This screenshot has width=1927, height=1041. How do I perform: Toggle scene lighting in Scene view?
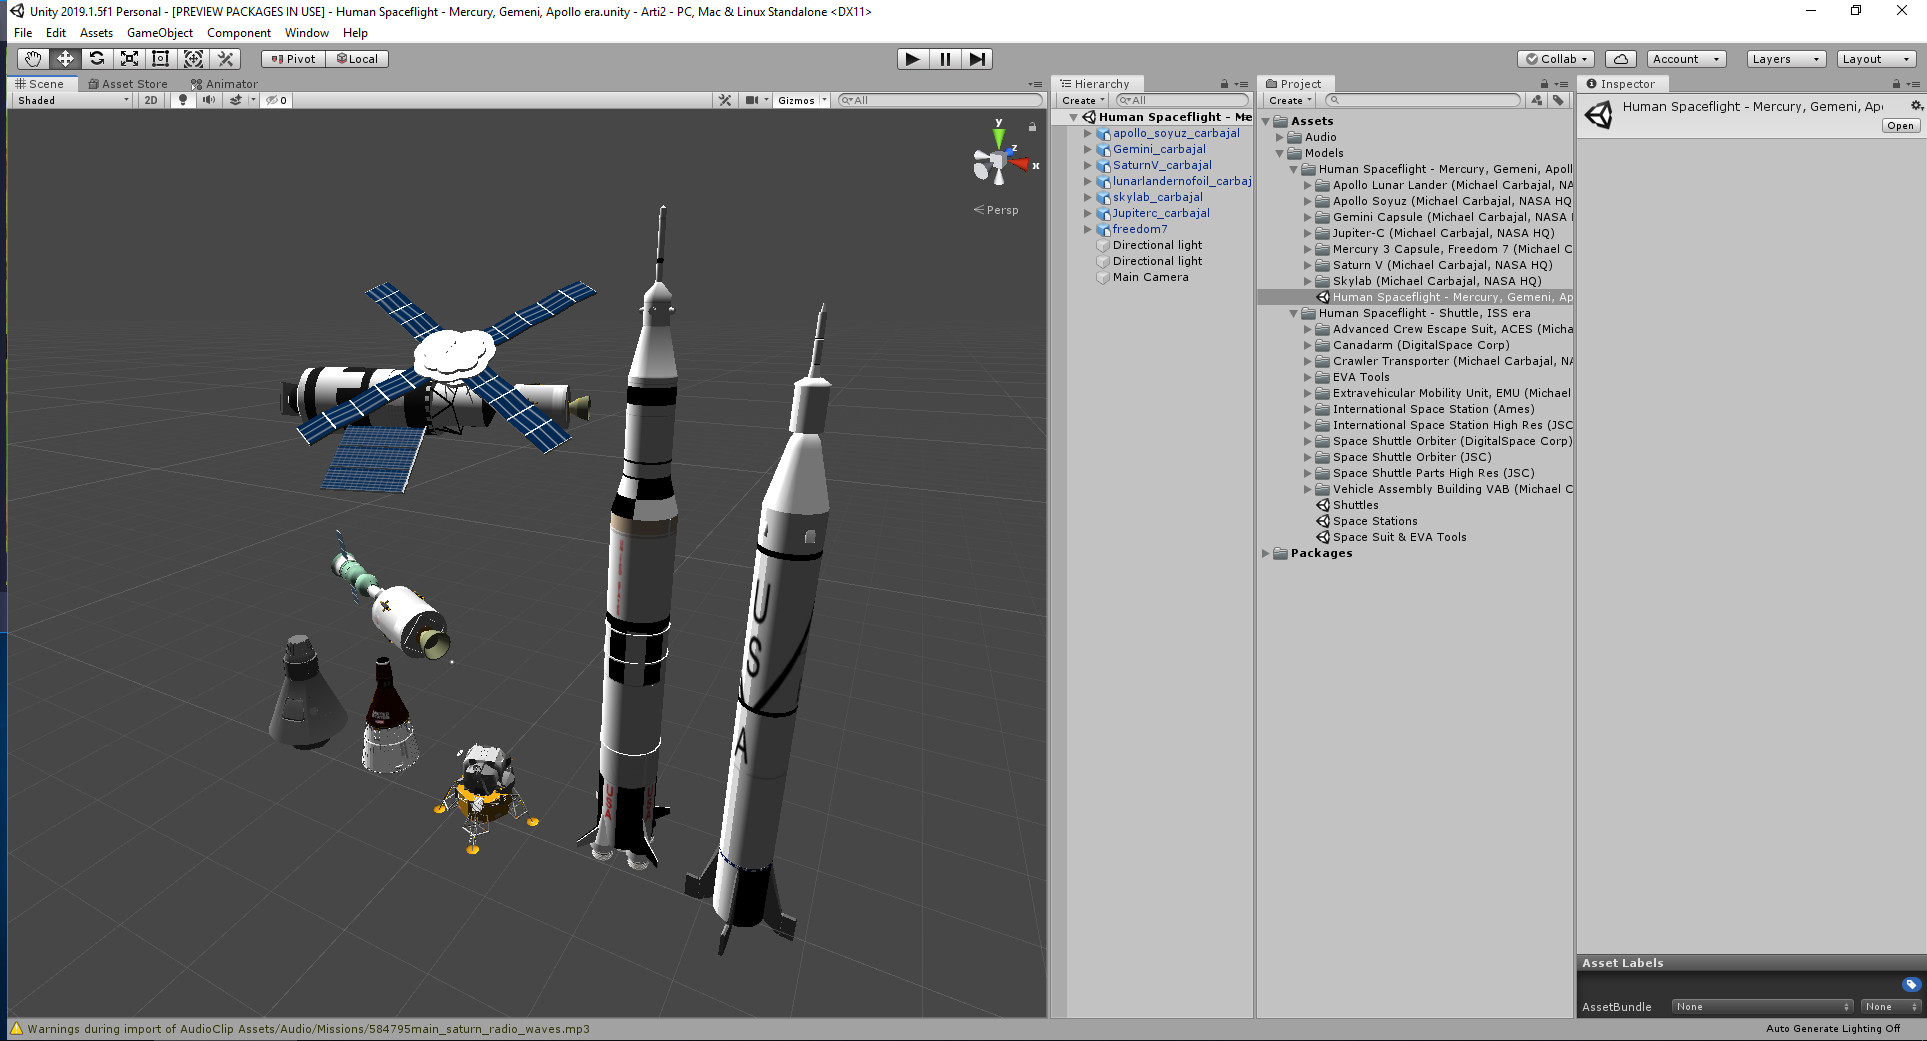click(x=182, y=100)
